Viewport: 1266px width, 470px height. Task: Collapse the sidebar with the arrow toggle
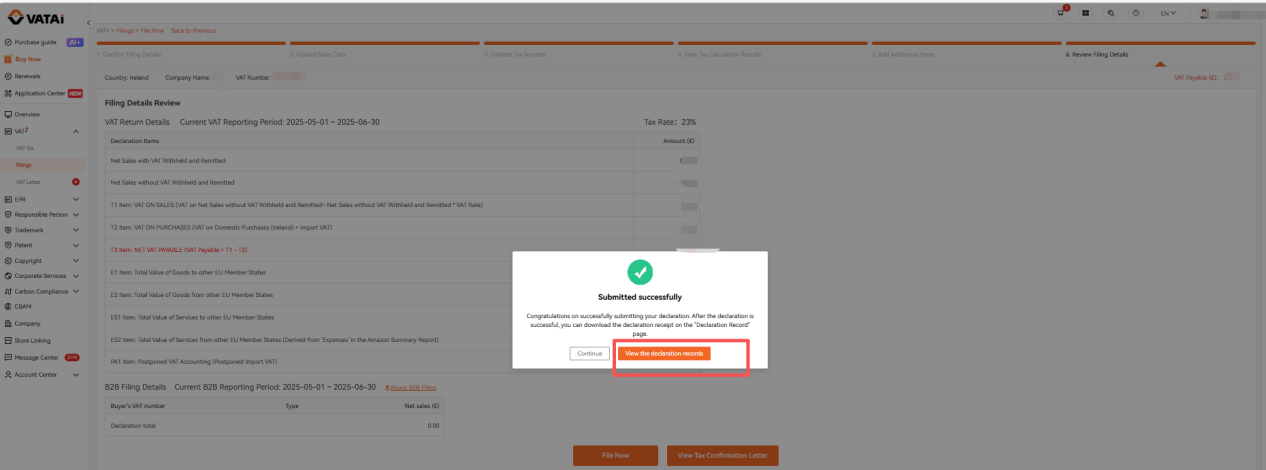coord(88,22)
